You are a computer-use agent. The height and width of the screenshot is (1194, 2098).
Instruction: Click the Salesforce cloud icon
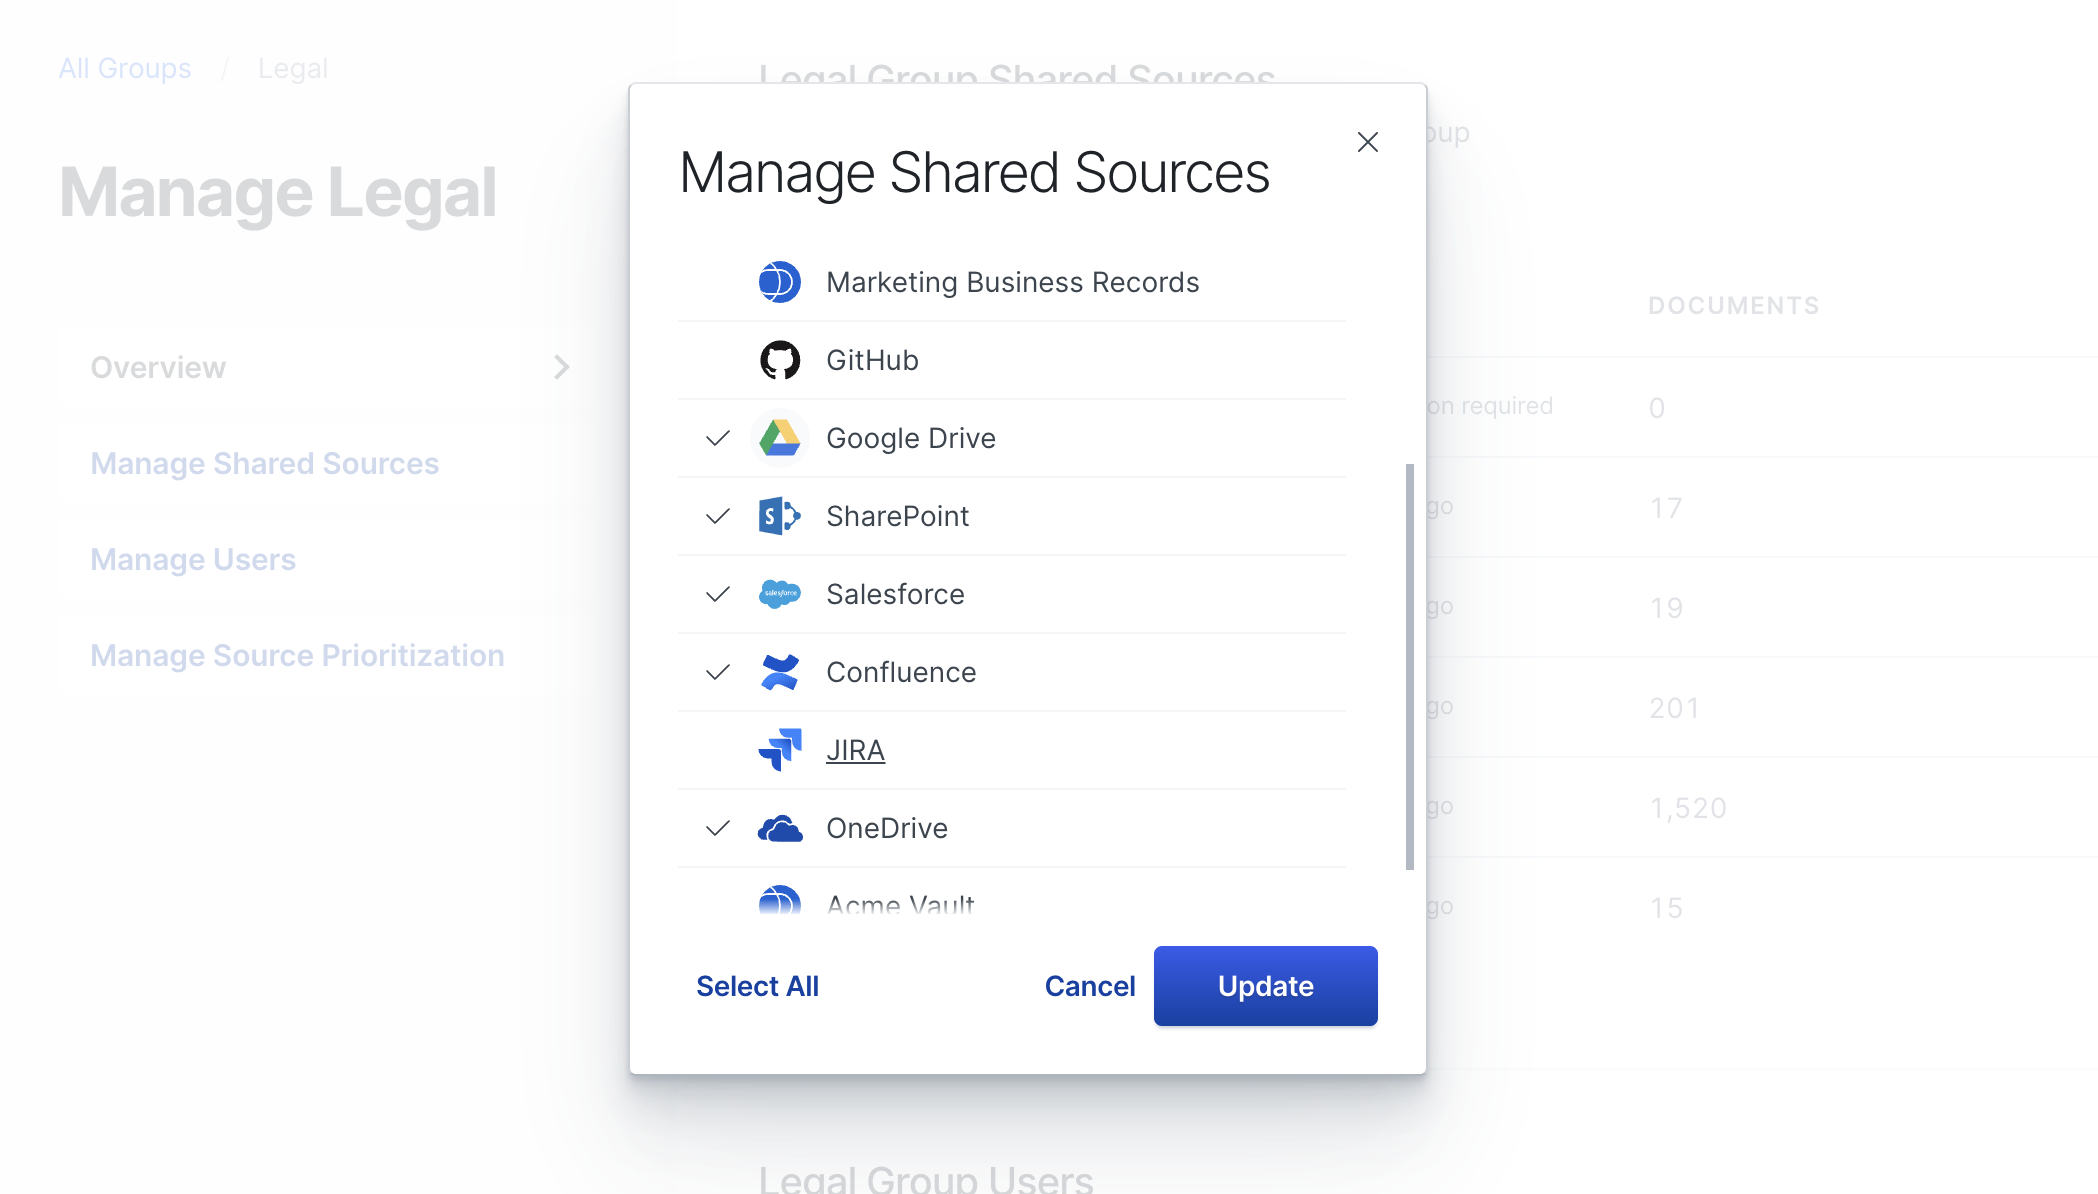tap(780, 594)
